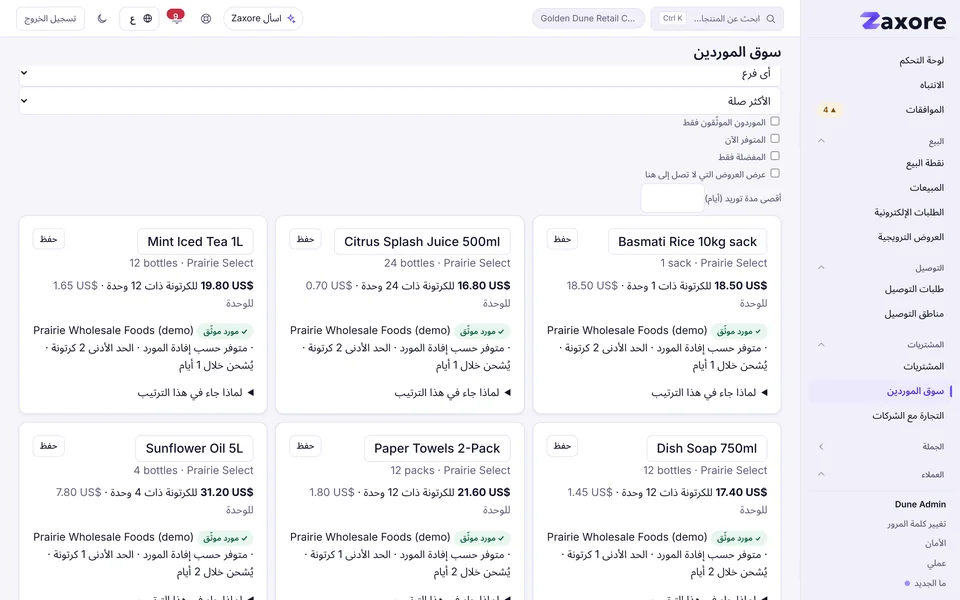This screenshot has width=960, height=600.
Task: Click sparkle icon in Ask Zaxore button
Action: tap(291, 18)
